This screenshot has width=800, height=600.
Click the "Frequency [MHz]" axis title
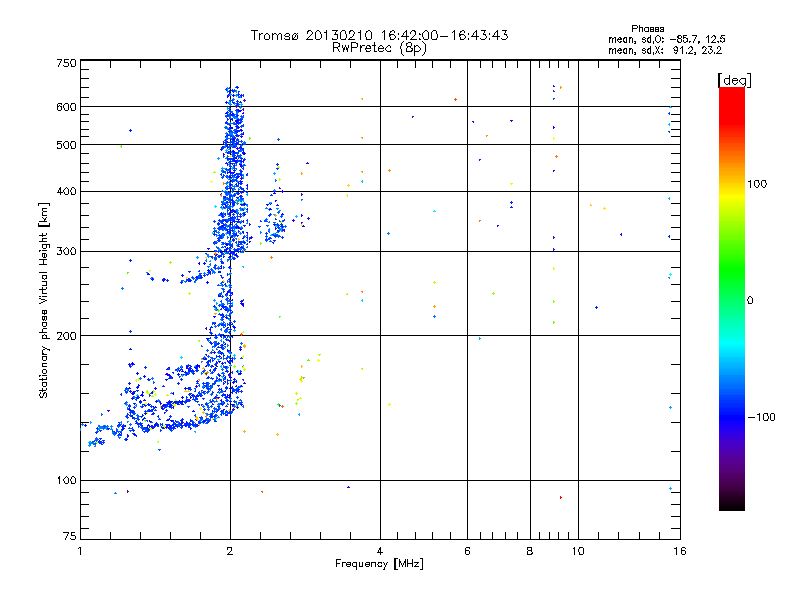pyautogui.click(x=379, y=564)
